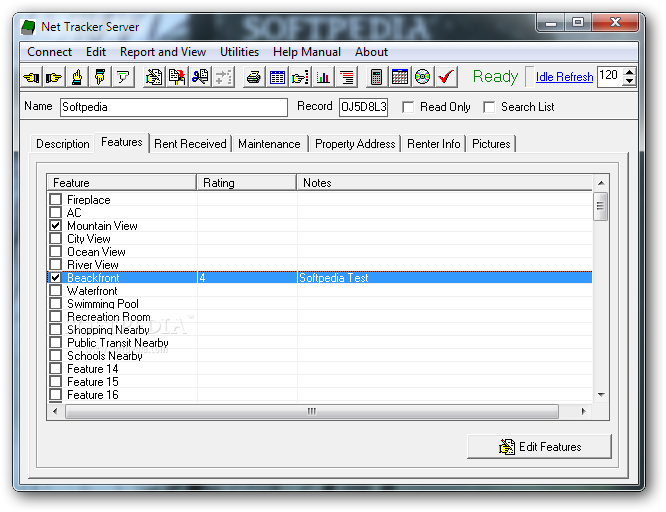Image resolution: width=666 pixels, height=512 pixels.
Task: Toggle the Read Only checkbox
Action: click(x=408, y=107)
